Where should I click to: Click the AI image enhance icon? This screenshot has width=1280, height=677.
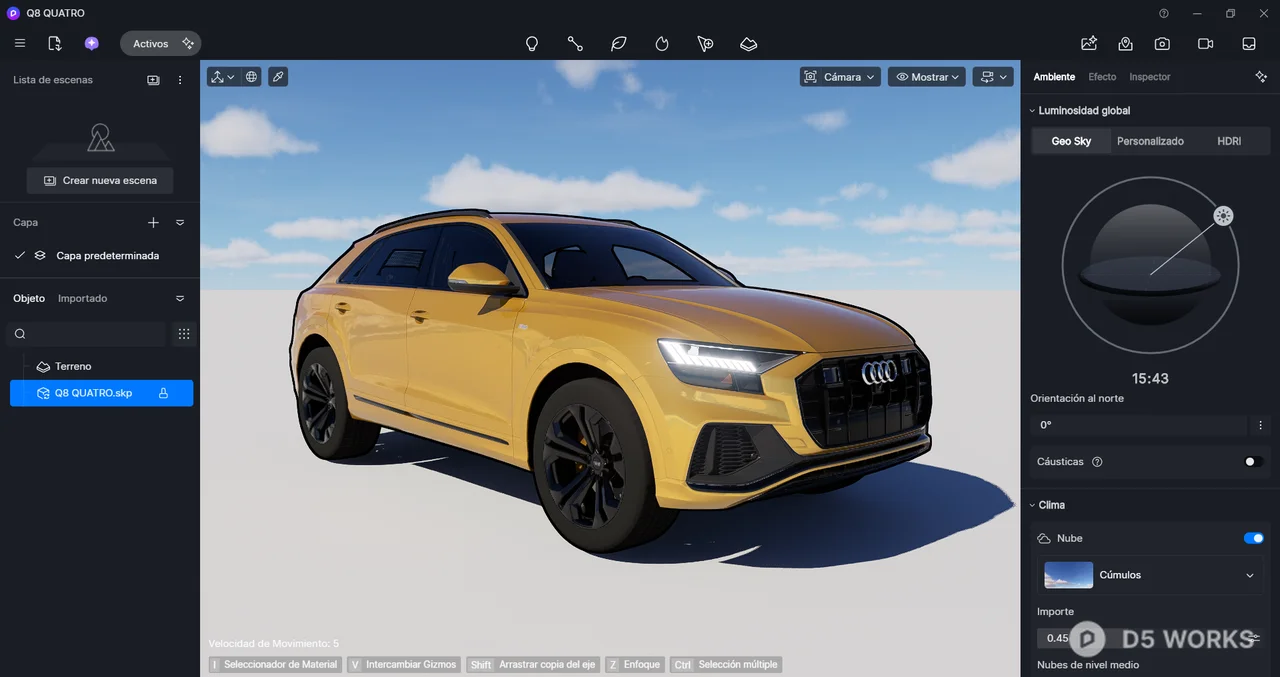coord(1089,44)
